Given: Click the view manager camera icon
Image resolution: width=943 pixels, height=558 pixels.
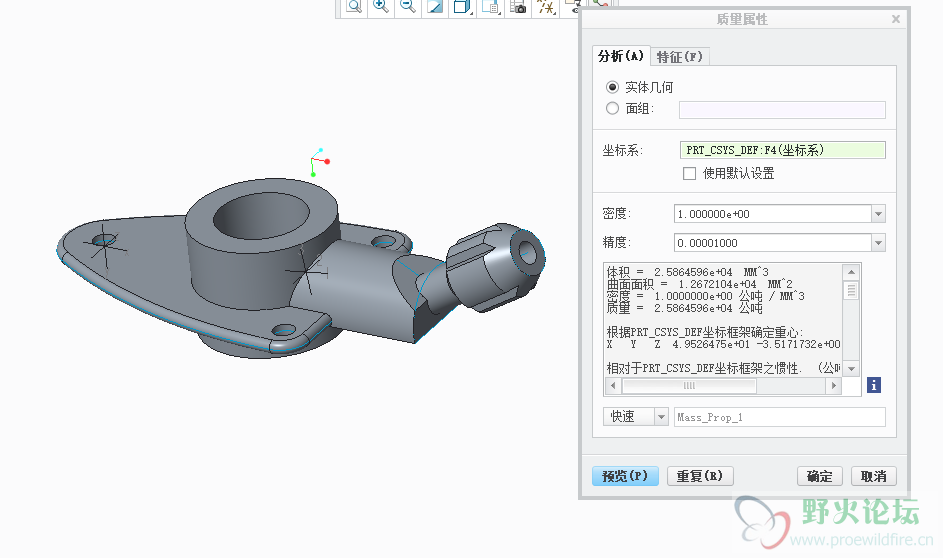Looking at the screenshot, I should tap(518, 7).
